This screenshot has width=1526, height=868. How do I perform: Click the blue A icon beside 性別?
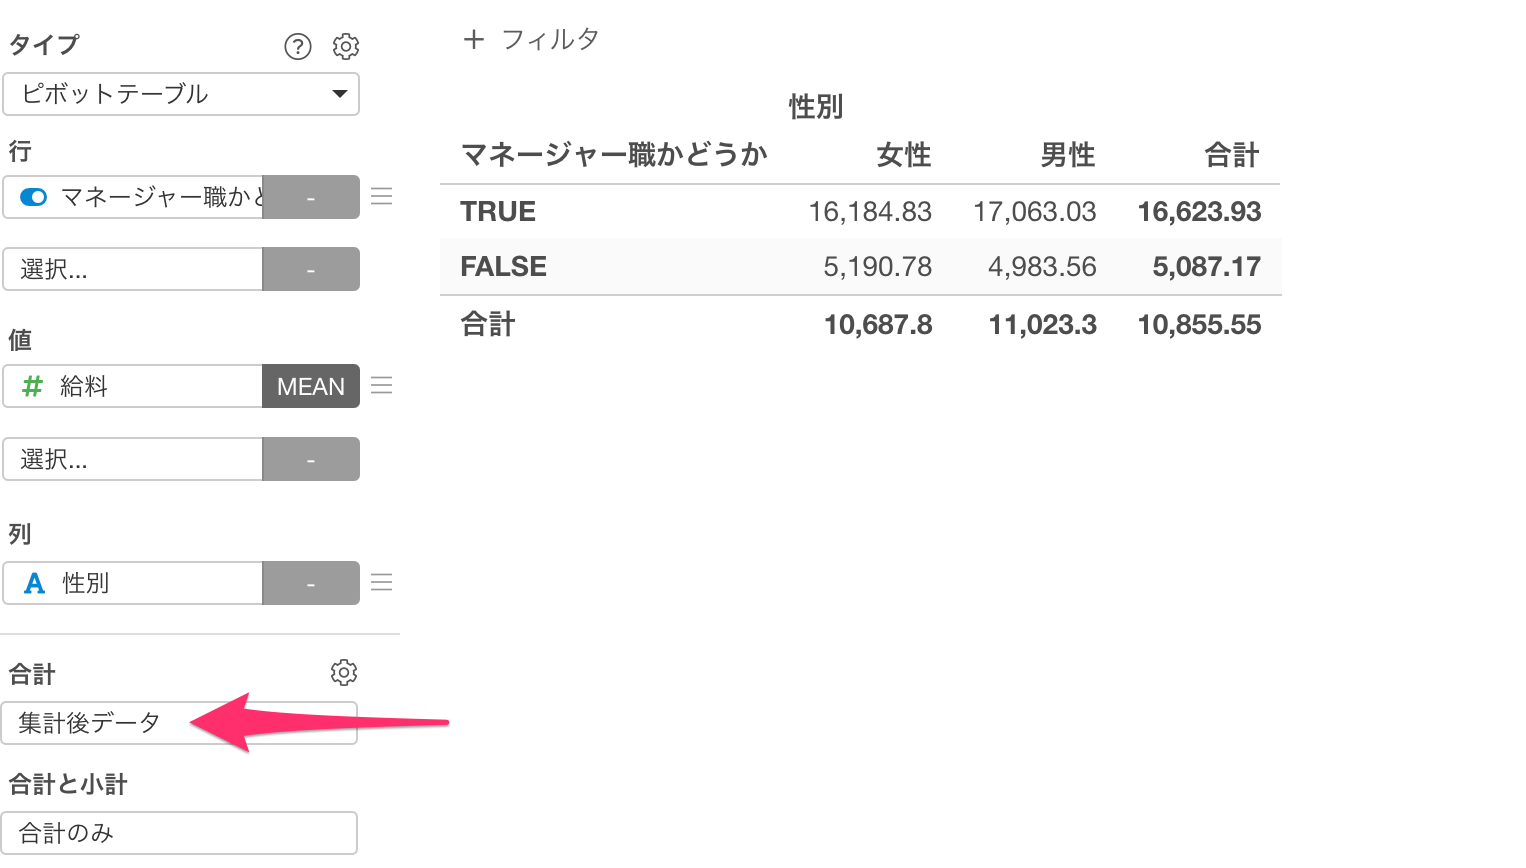click(34, 583)
